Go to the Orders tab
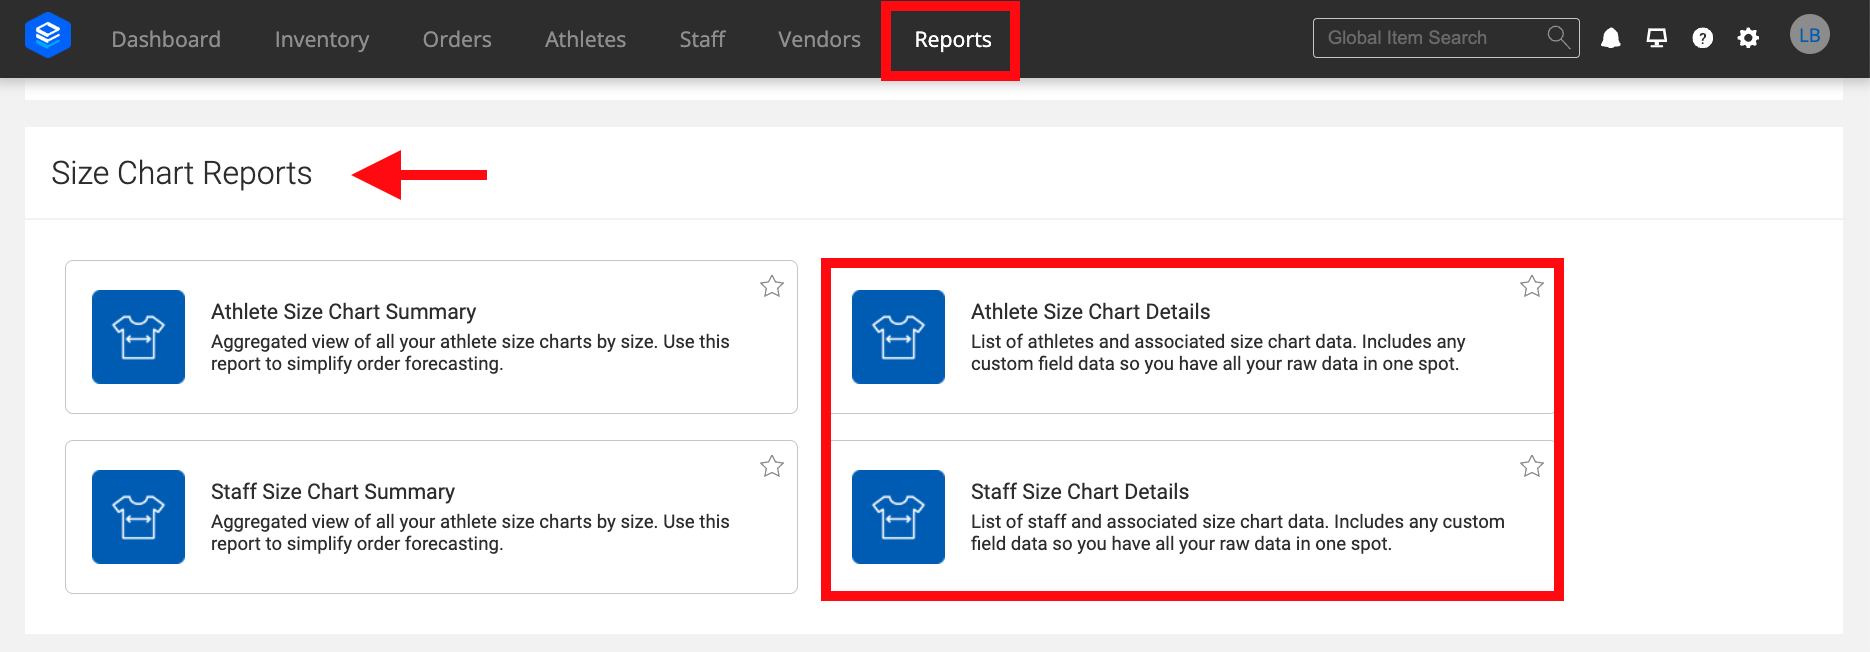 [x=457, y=39]
